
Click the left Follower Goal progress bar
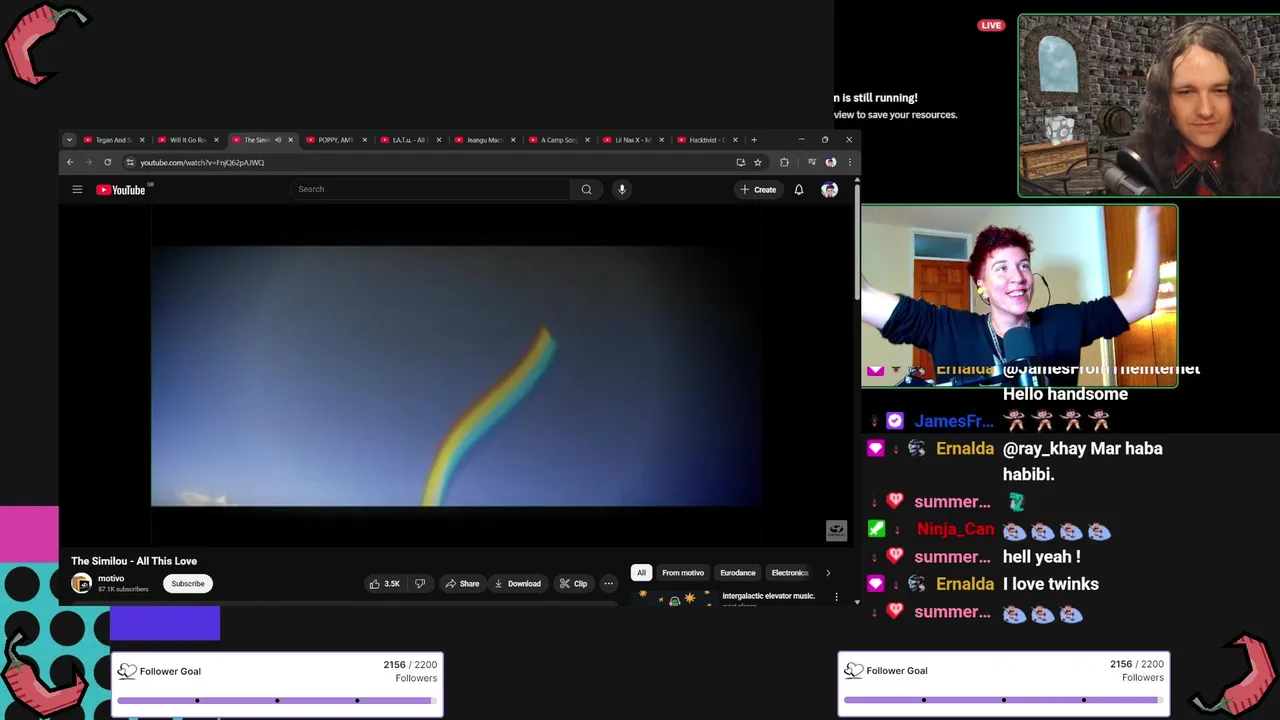click(277, 700)
